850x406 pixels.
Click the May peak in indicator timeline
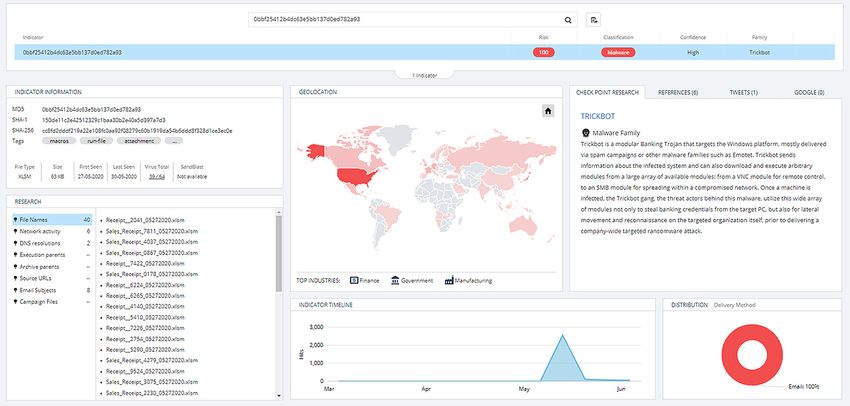coord(562,336)
